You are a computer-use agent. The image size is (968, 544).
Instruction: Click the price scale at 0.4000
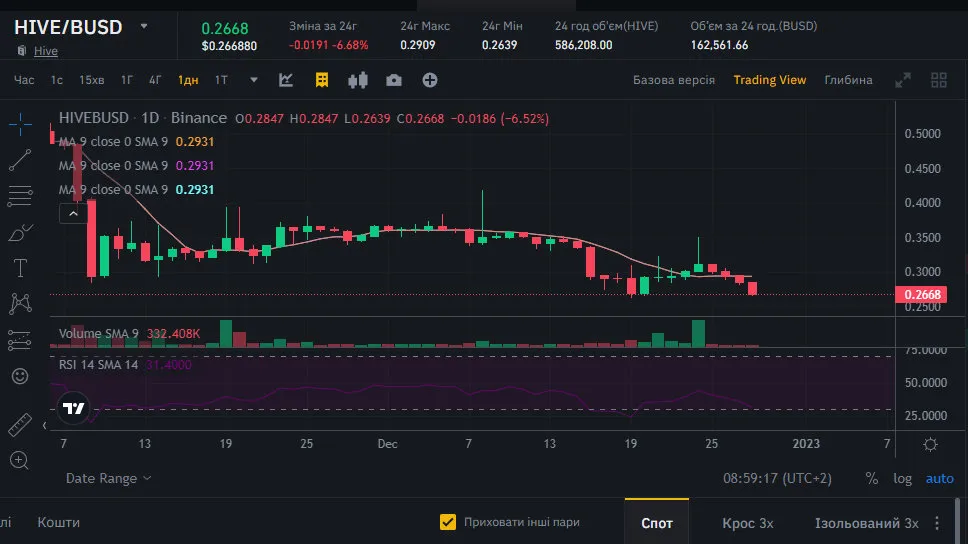coord(922,203)
